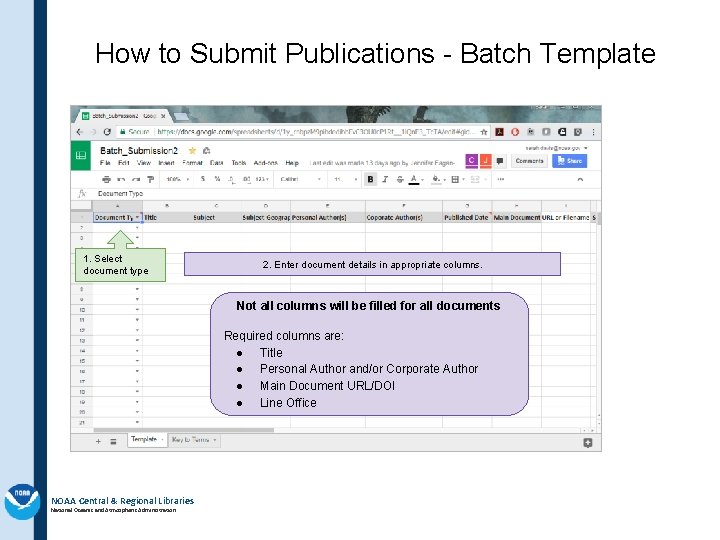The image size is (720, 540).
Task: Open the Calibri font dropdown
Action: click(x=300, y=179)
